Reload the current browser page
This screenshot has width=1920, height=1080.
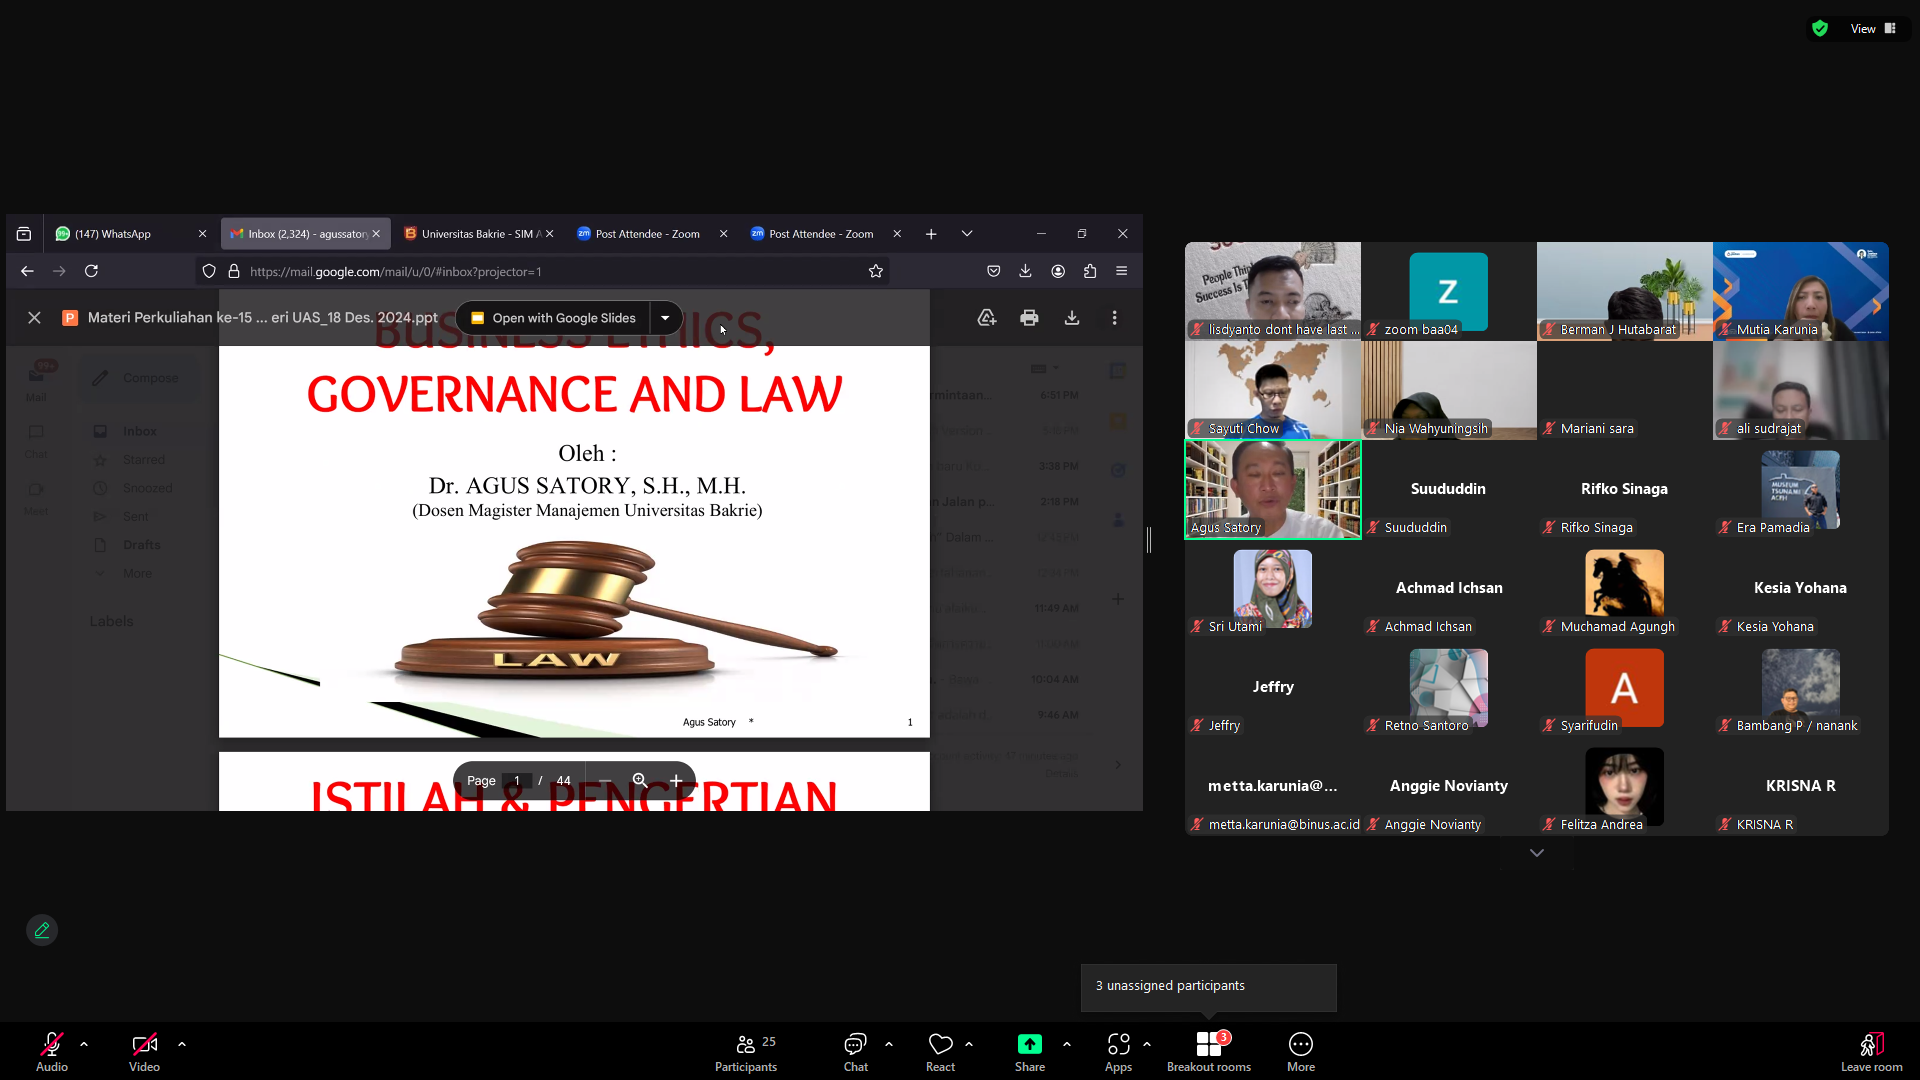click(x=91, y=271)
